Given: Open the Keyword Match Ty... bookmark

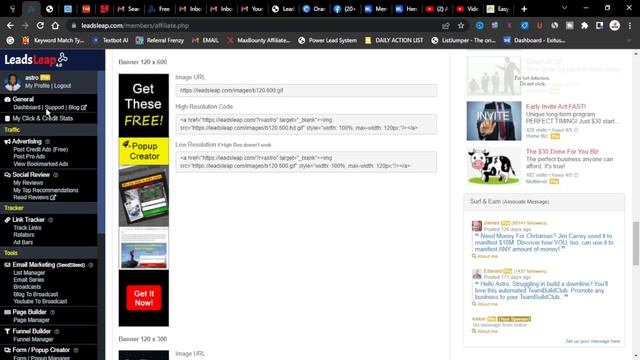Looking at the screenshot, I should (x=53, y=40).
